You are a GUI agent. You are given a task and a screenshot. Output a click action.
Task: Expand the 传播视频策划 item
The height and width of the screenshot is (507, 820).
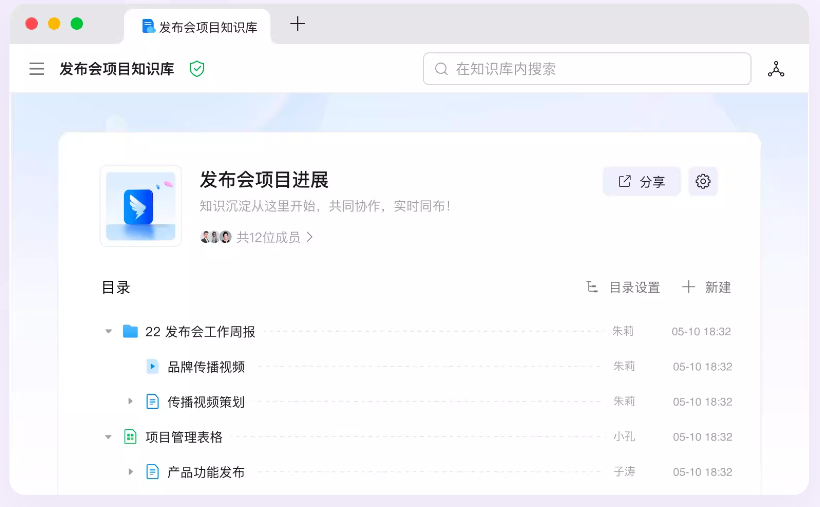(x=130, y=401)
